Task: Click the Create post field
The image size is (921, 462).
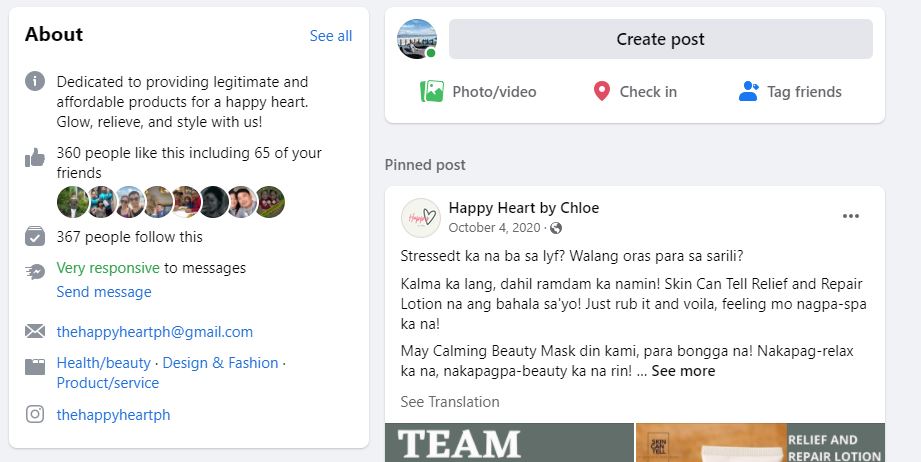Action: pos(661,39)
